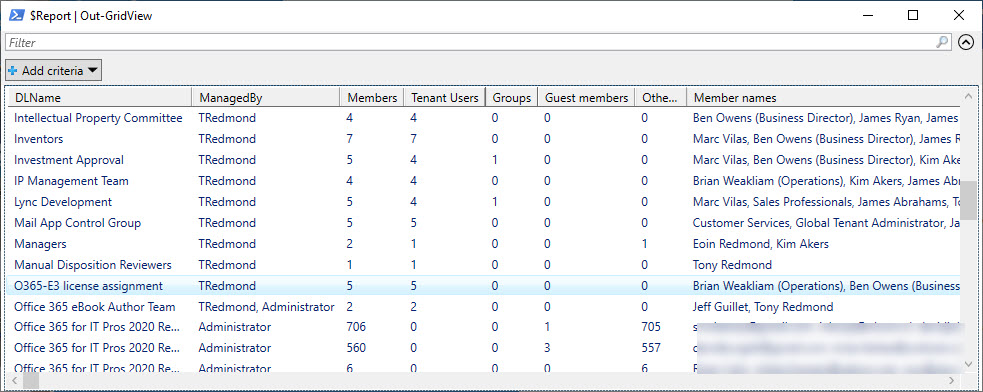Select the Intellectual Property Committee row
Viewport: 983px width, 392px height.
point(483,118)
